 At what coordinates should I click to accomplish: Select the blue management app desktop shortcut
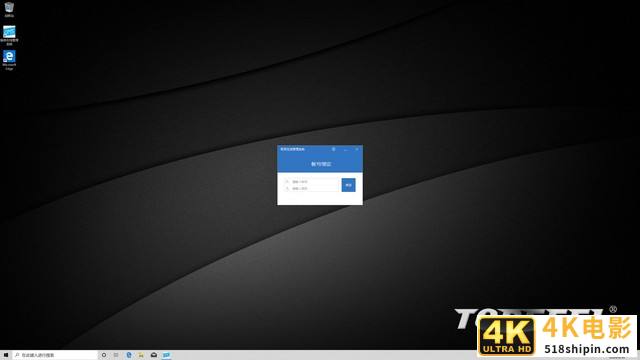click(x=9, y=35)
